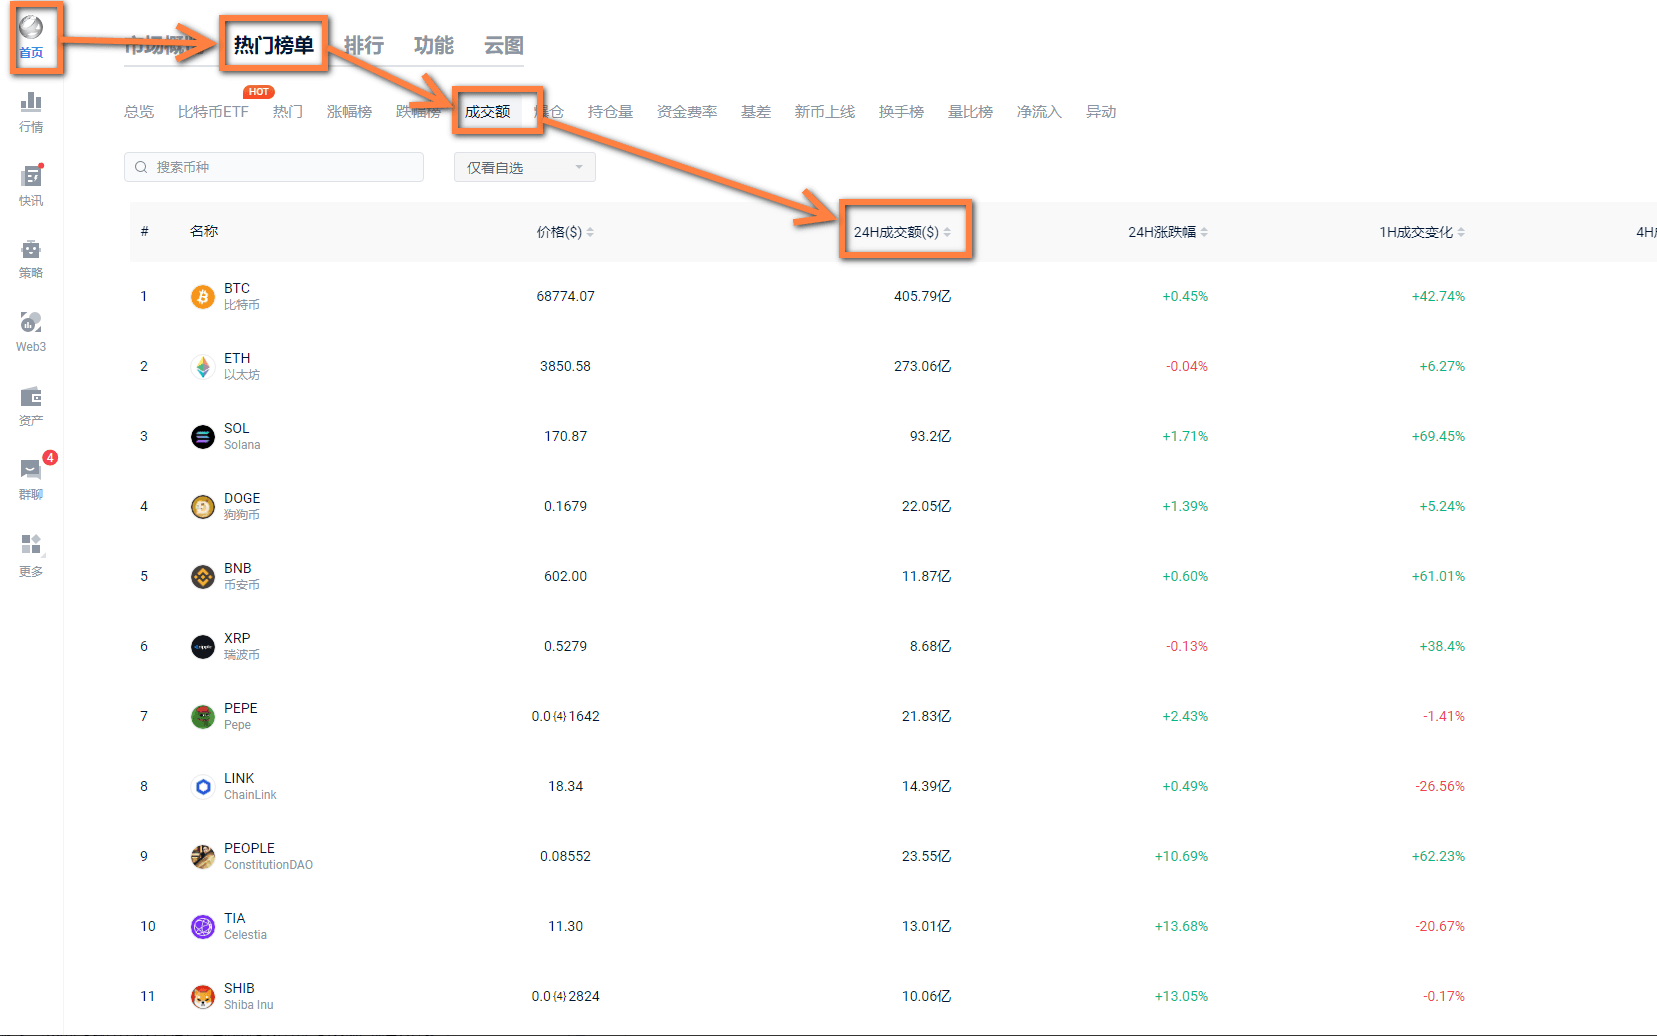Click the TIA Celestia coin icon
The height and width of the screenshot is (1036, 1657).
coord(203,927)
